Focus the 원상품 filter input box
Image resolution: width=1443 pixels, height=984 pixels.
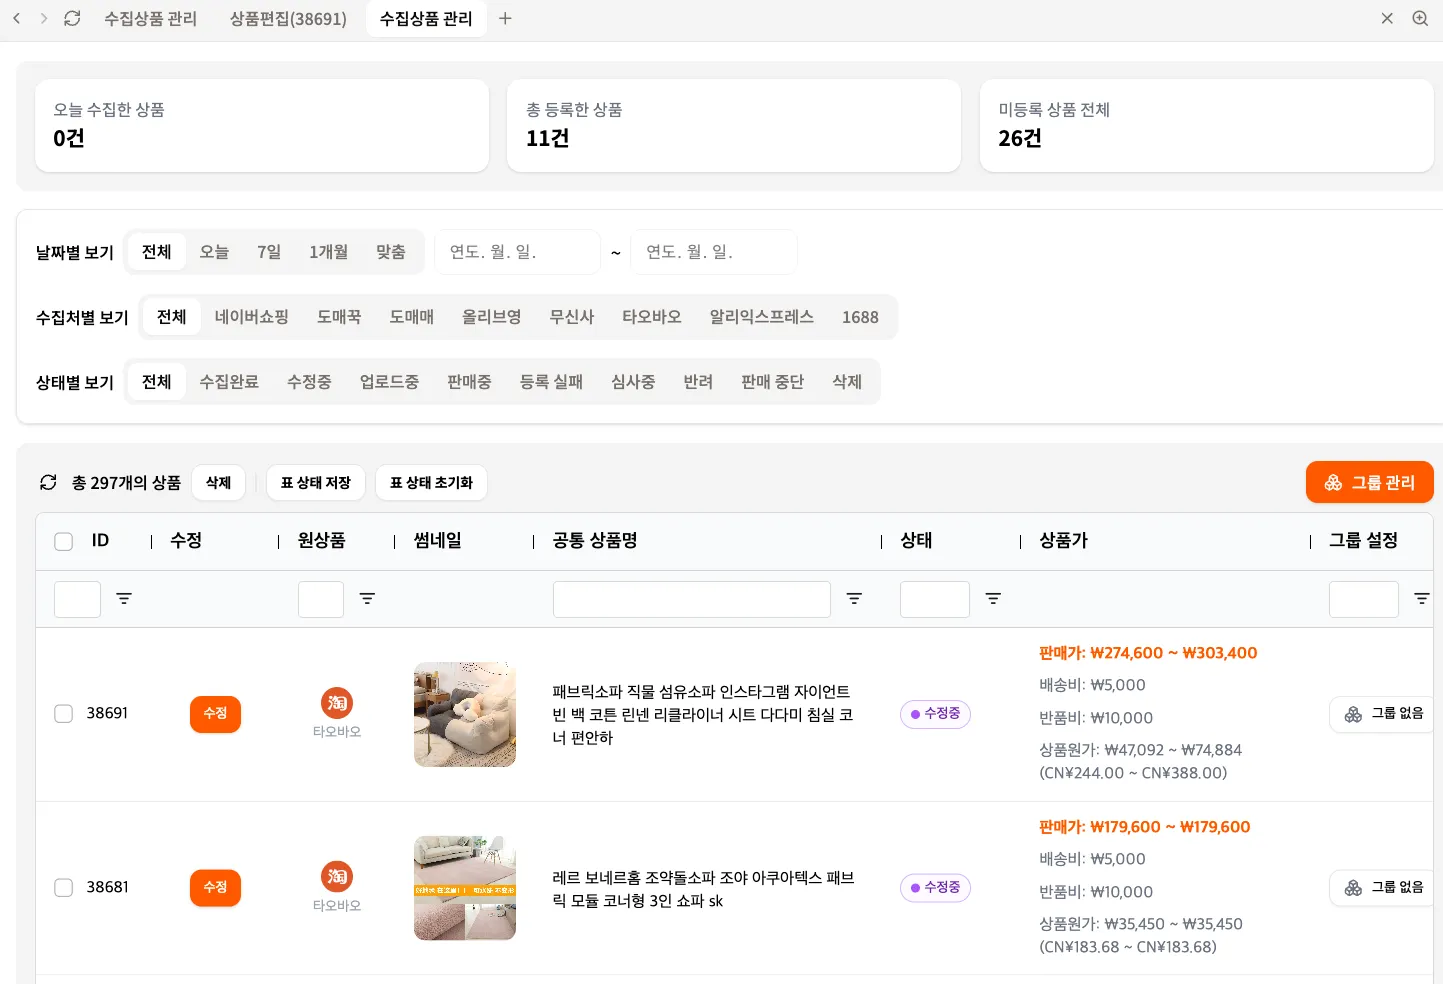pos(321,599)
